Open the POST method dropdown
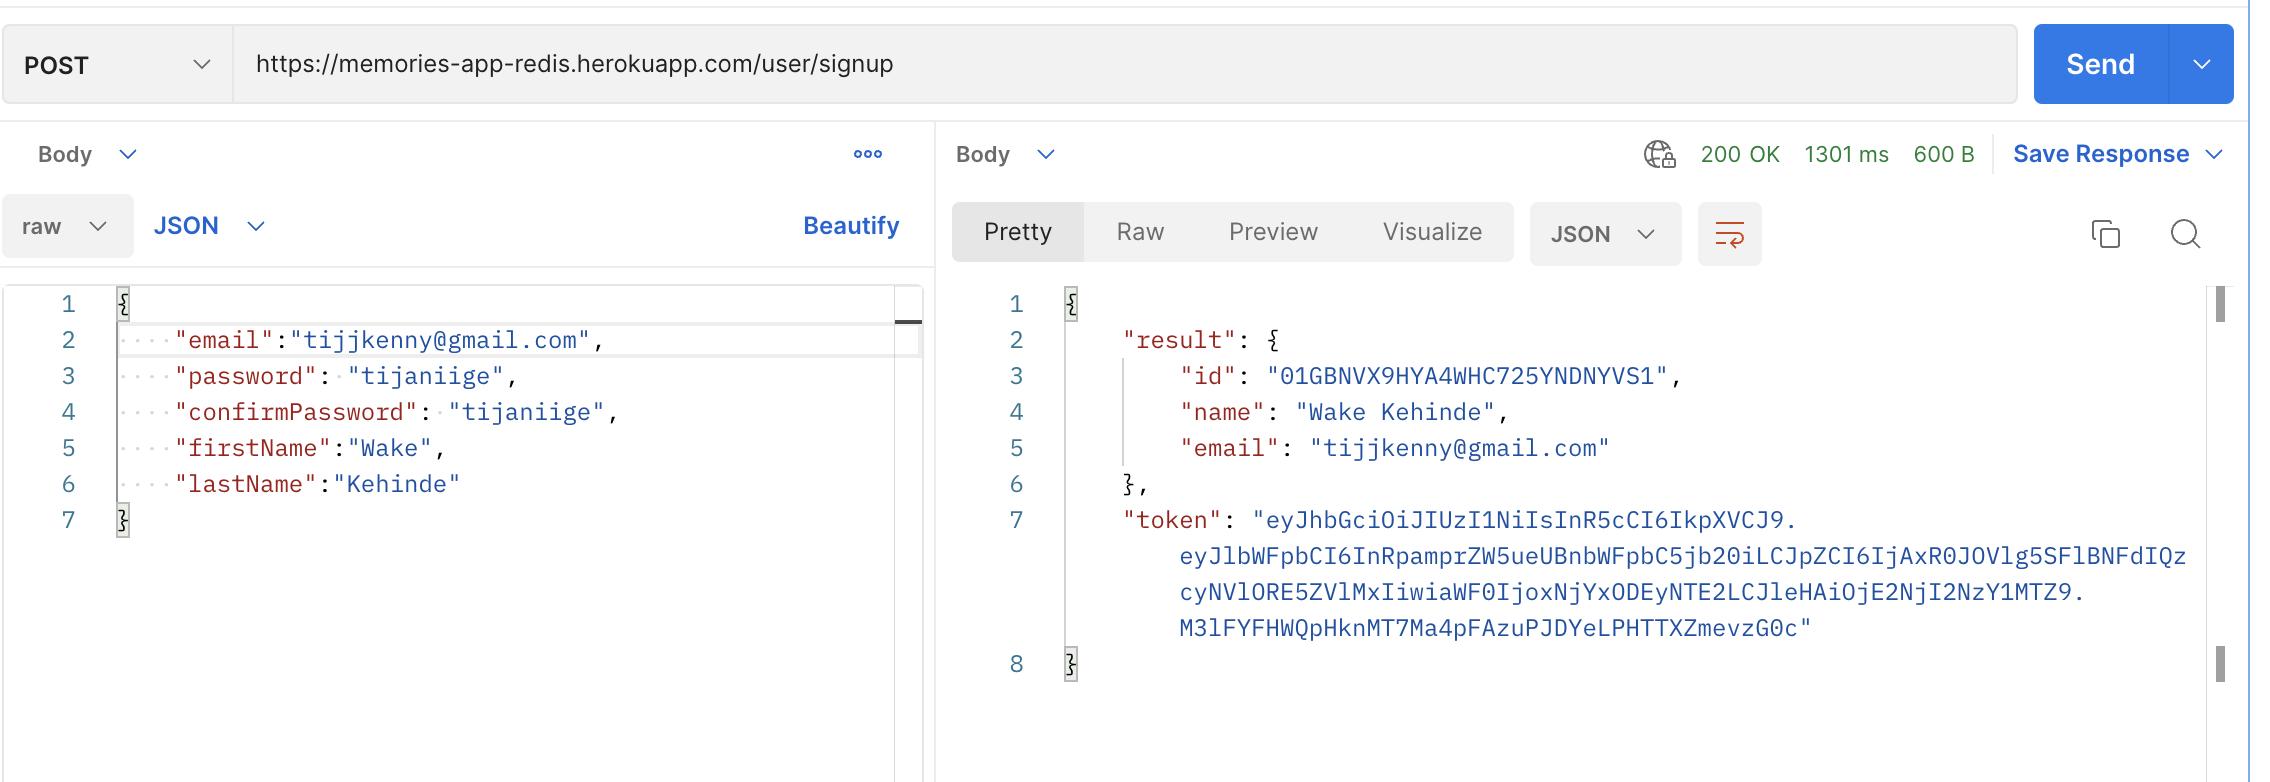Viewport: 2270px width, 782px height. tap(117, 65)
